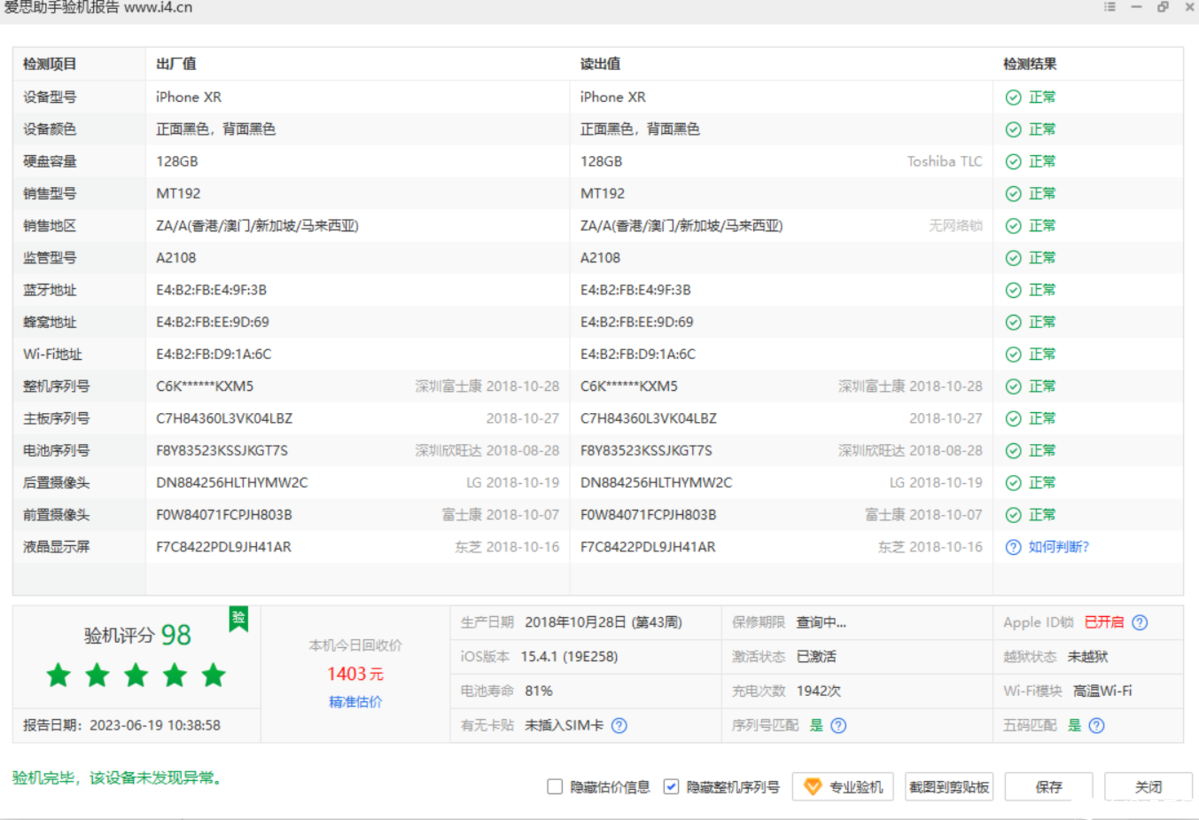Select the 1942次 charge count value
This screenshot has width=1199, height=820.
click(x=818, y=691)
